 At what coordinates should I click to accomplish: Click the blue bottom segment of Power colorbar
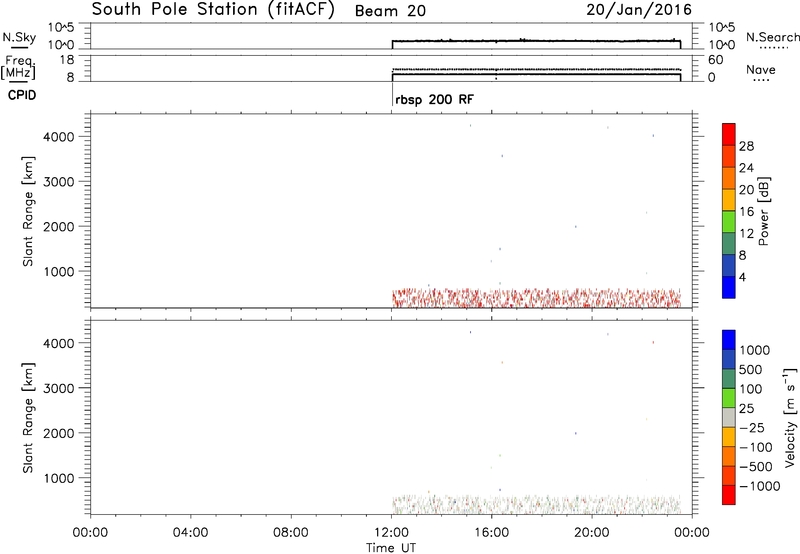pyautogui.click(x=729, y=287)
